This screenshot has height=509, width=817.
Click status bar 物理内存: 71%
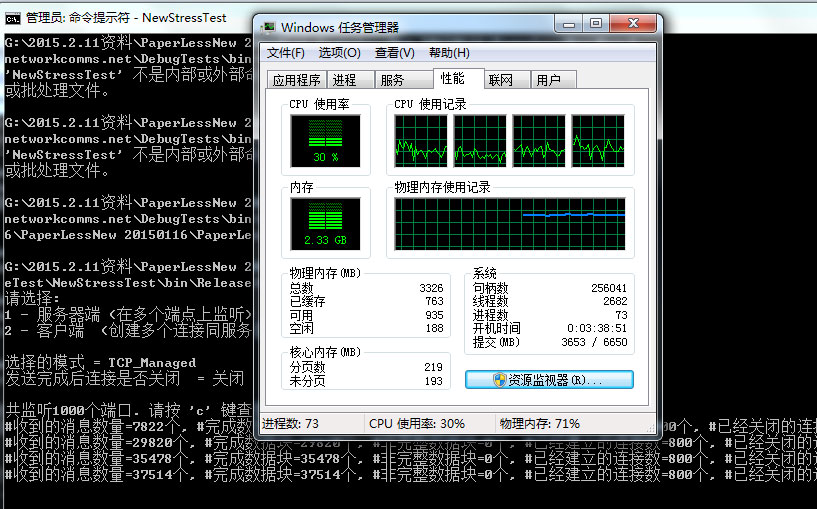(540, 424)
